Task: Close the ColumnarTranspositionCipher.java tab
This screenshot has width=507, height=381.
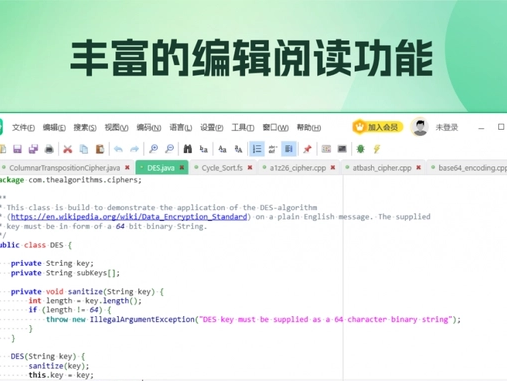Action: click(x=127, y=167)
